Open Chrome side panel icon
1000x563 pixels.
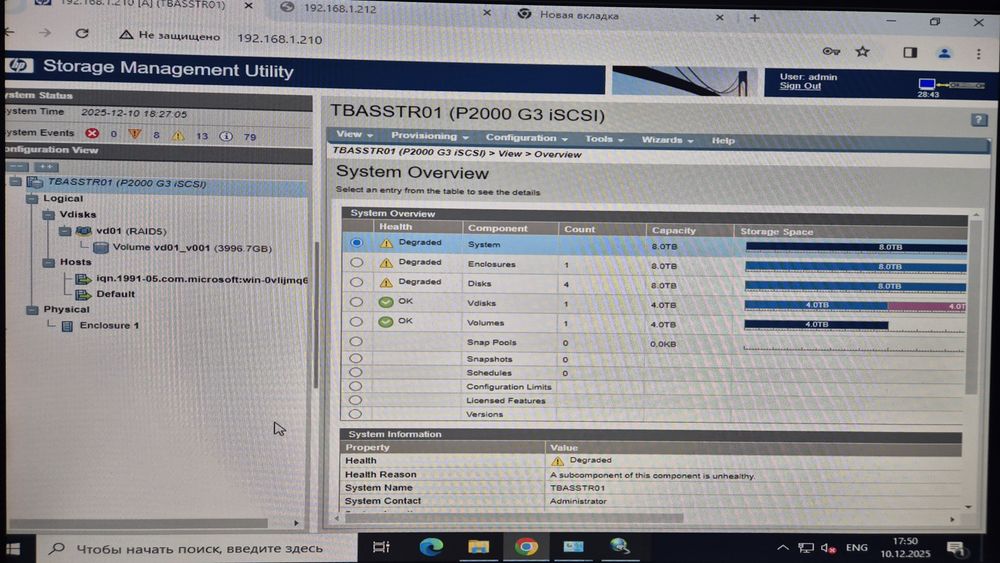(x=910, y=52)
